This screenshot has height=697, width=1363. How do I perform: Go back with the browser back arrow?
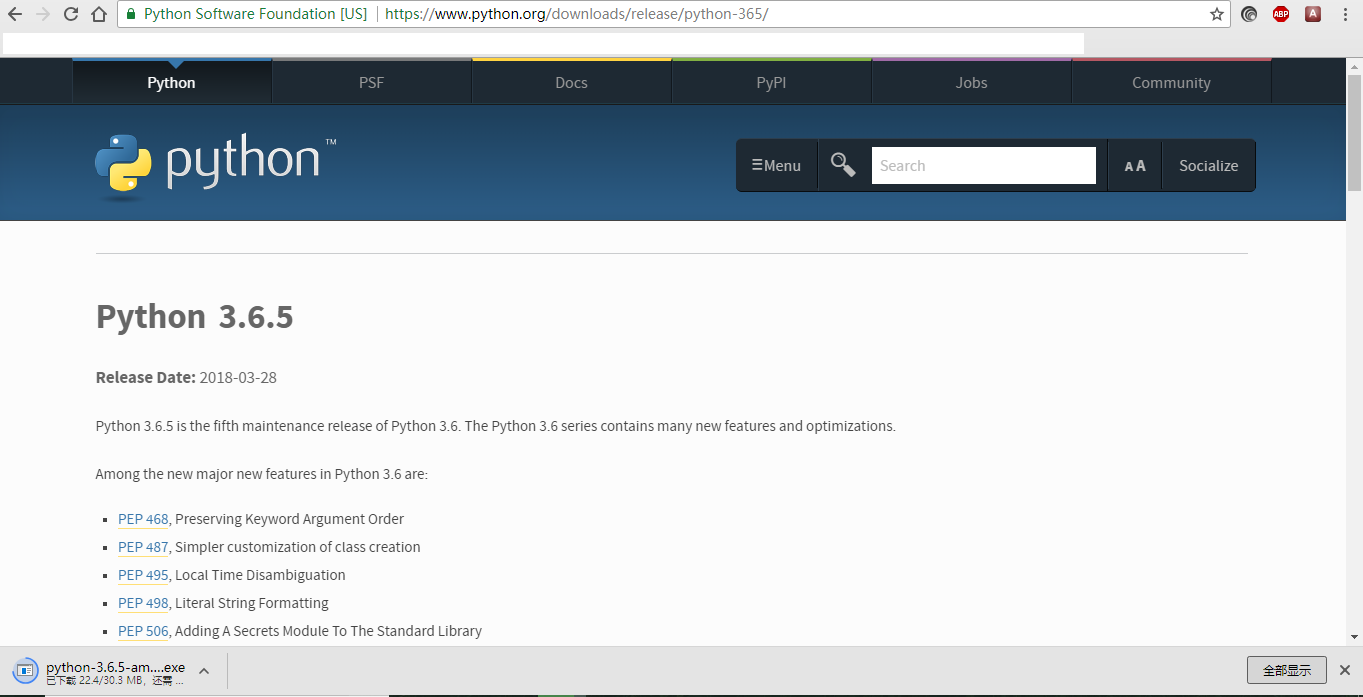14,14
